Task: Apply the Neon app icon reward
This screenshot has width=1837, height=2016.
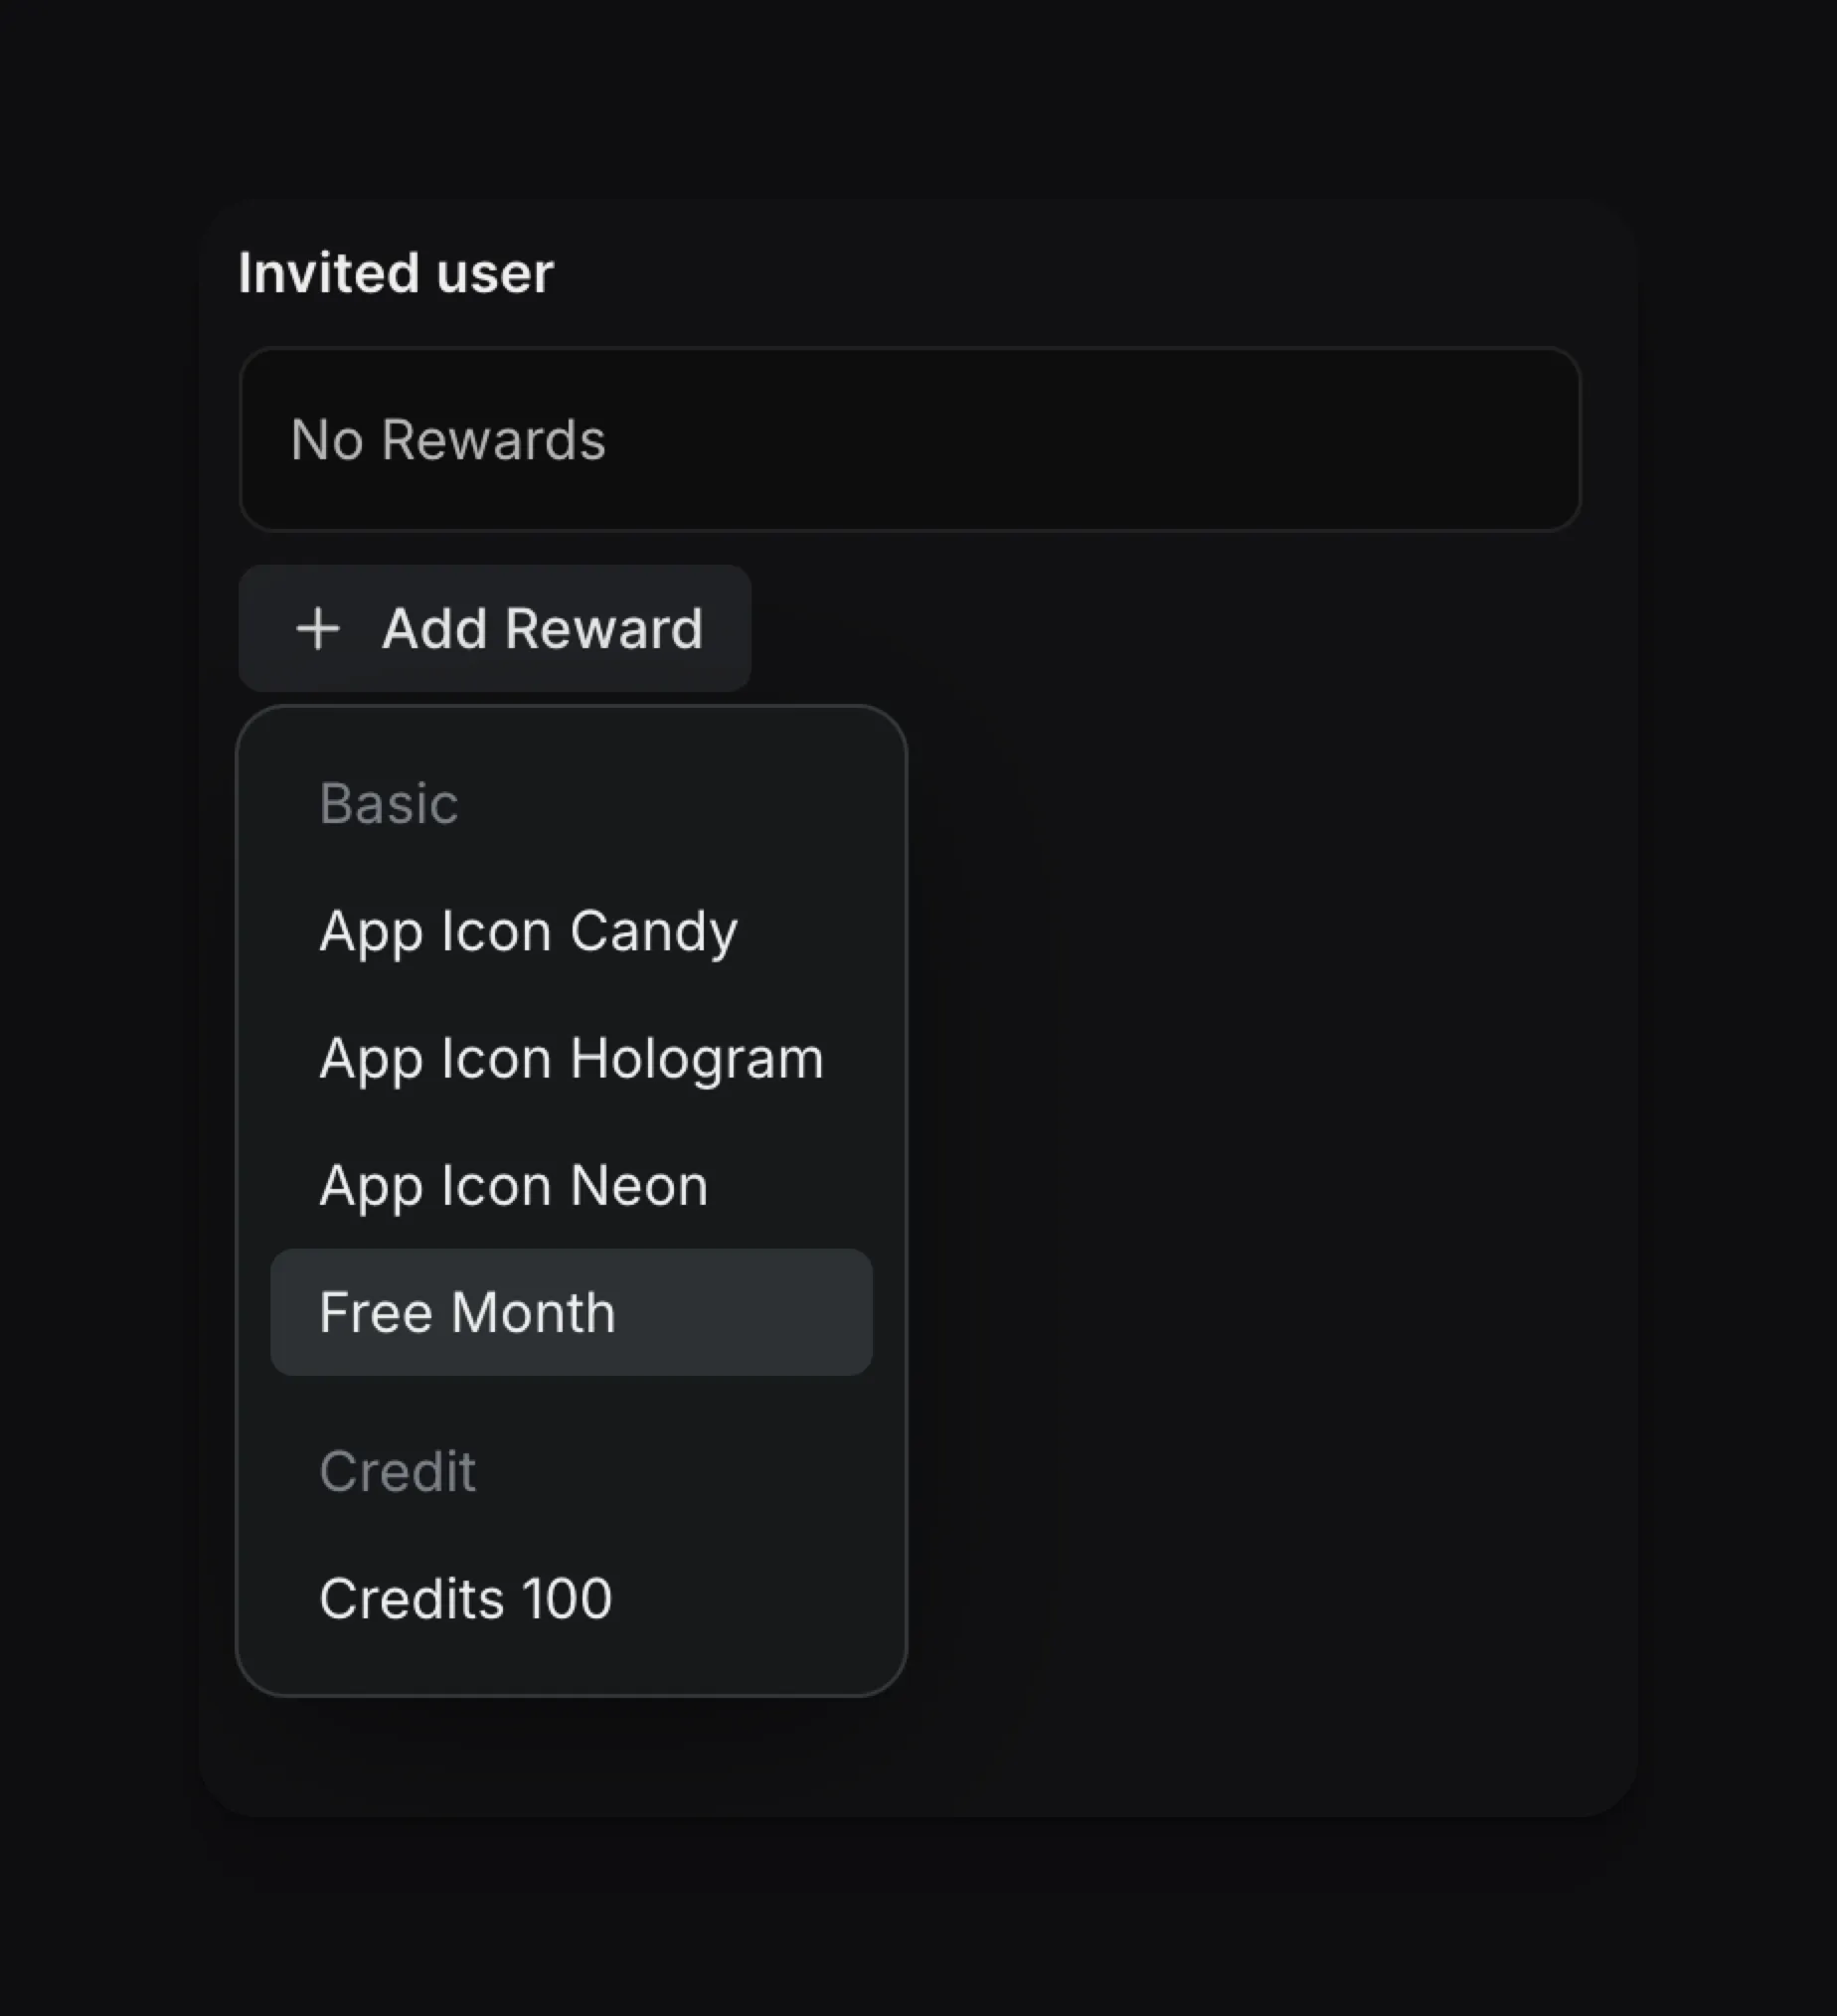Action: (512, 1185)
